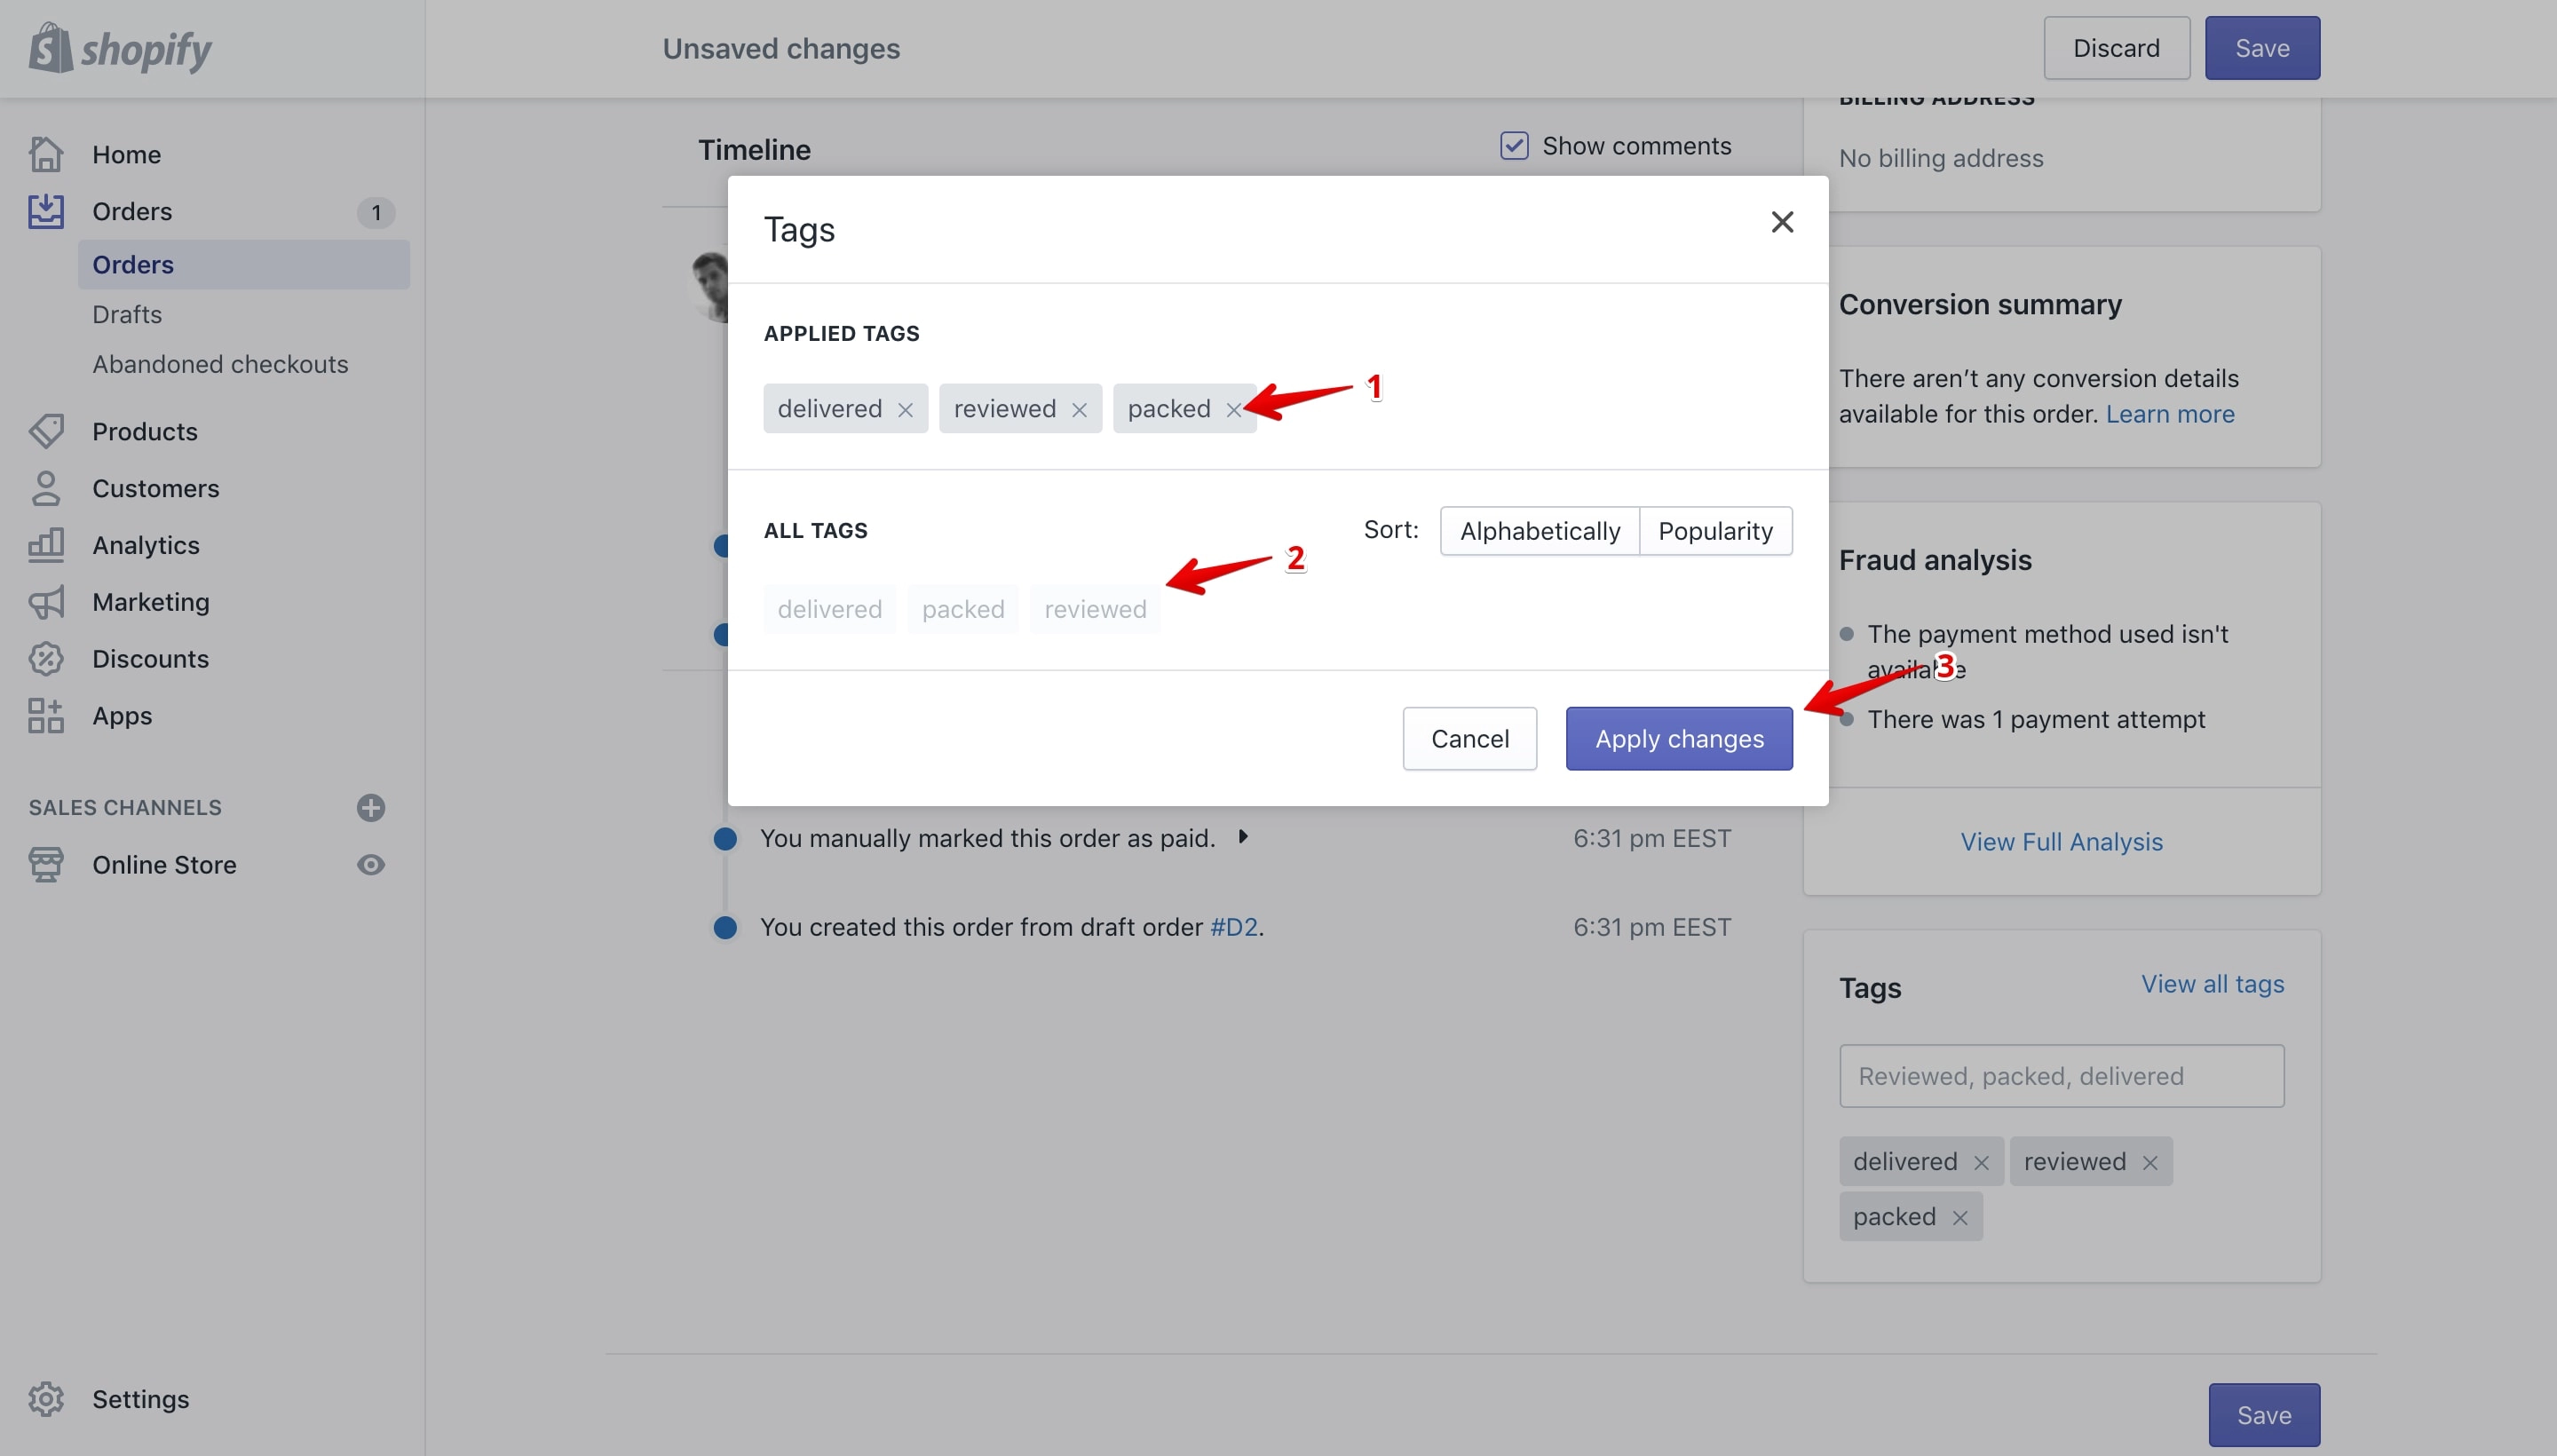Click View all tags link
Image resolution: width=2557 pixels, height=1456 pixels.
2213,984
